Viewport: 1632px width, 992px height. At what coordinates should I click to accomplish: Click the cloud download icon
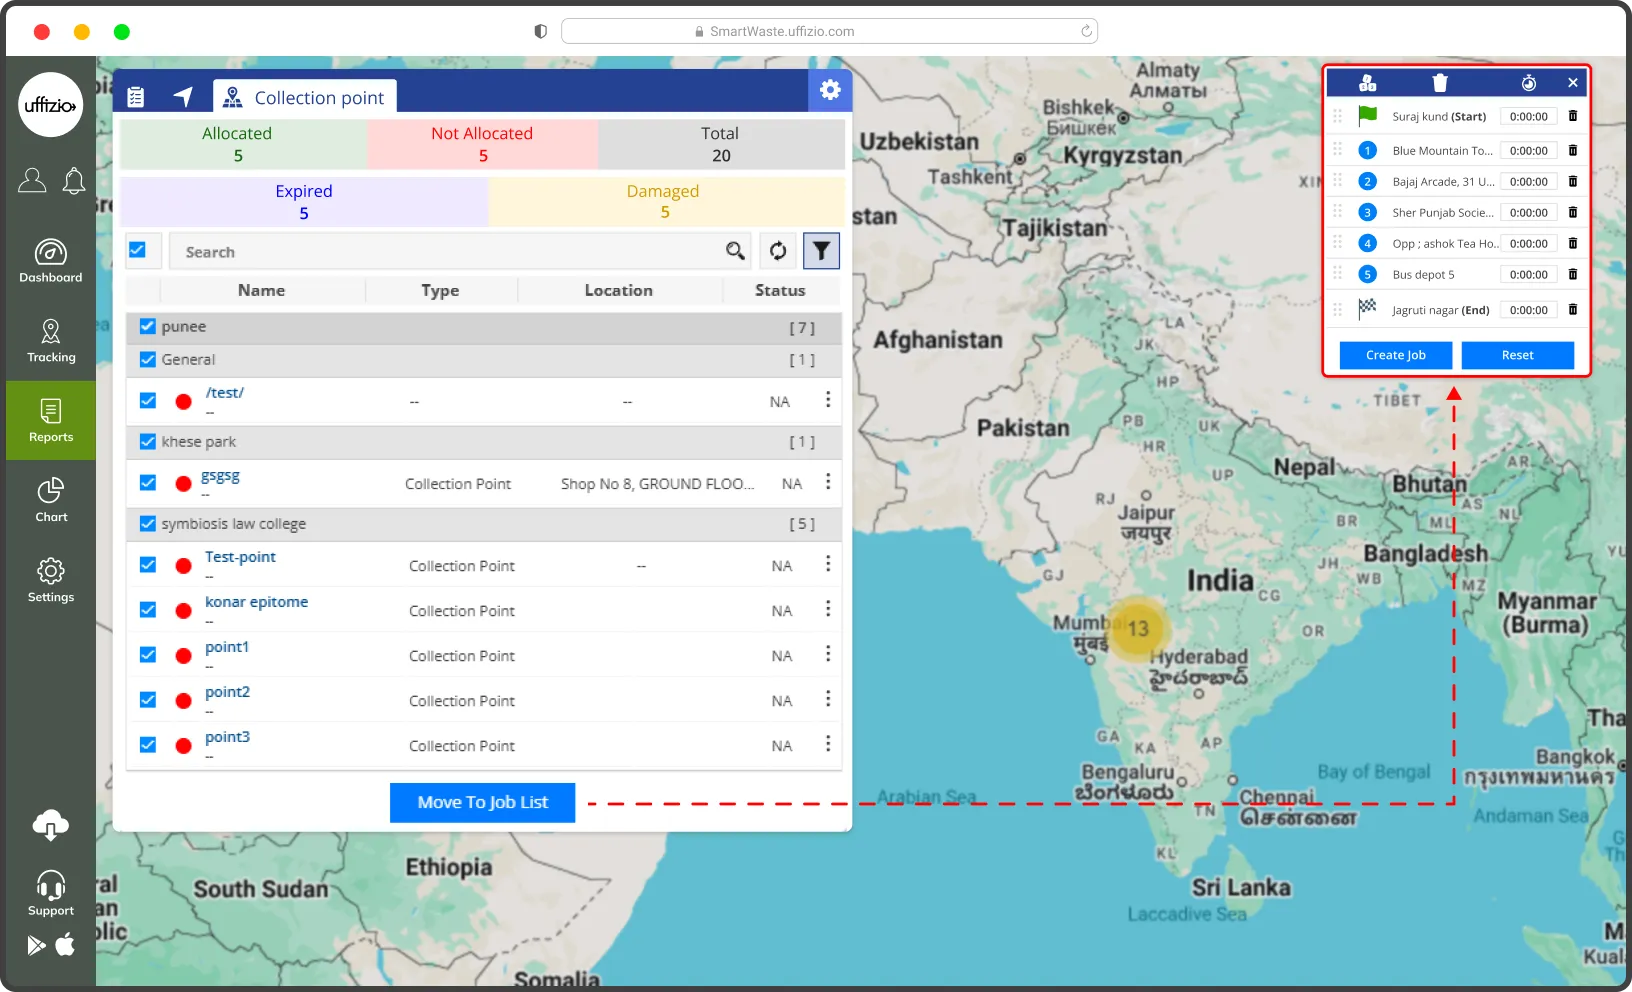click(51, 825)
